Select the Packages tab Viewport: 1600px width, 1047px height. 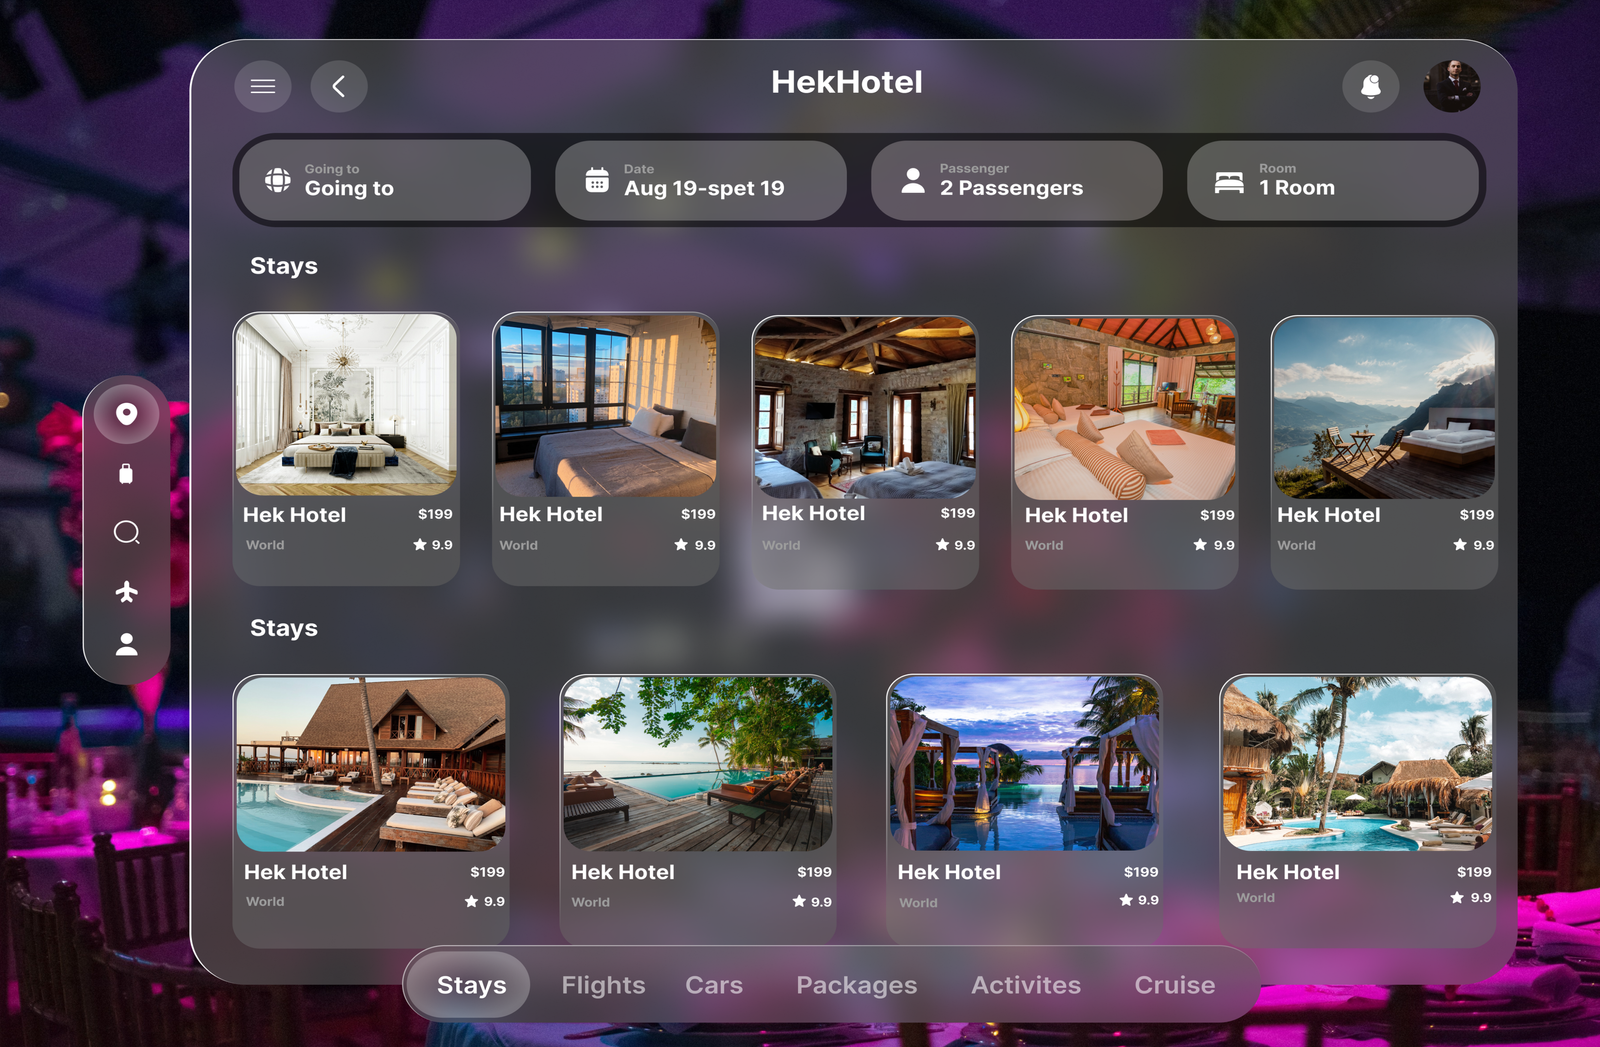pyautogui.click(x=856, y=985)
